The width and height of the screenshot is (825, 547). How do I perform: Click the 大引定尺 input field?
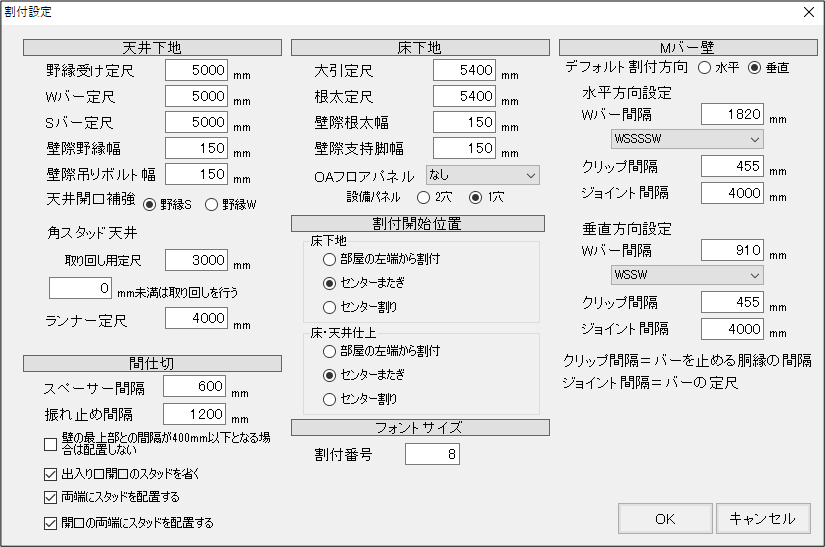click(465, 70)
